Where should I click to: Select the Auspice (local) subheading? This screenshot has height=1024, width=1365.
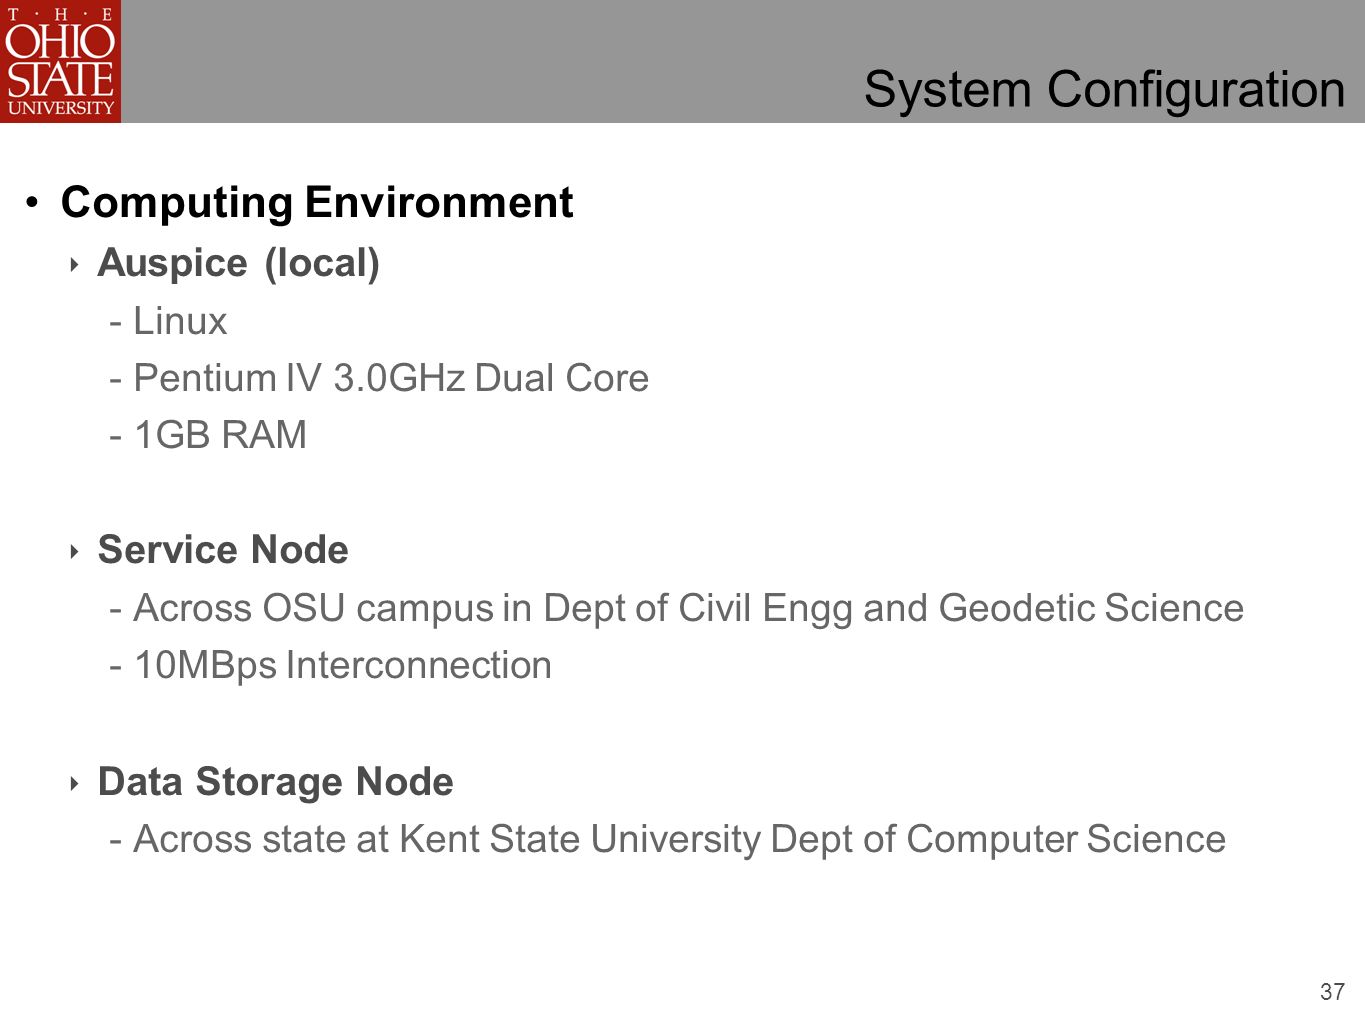pyautogui.click(x=239, y=264)
